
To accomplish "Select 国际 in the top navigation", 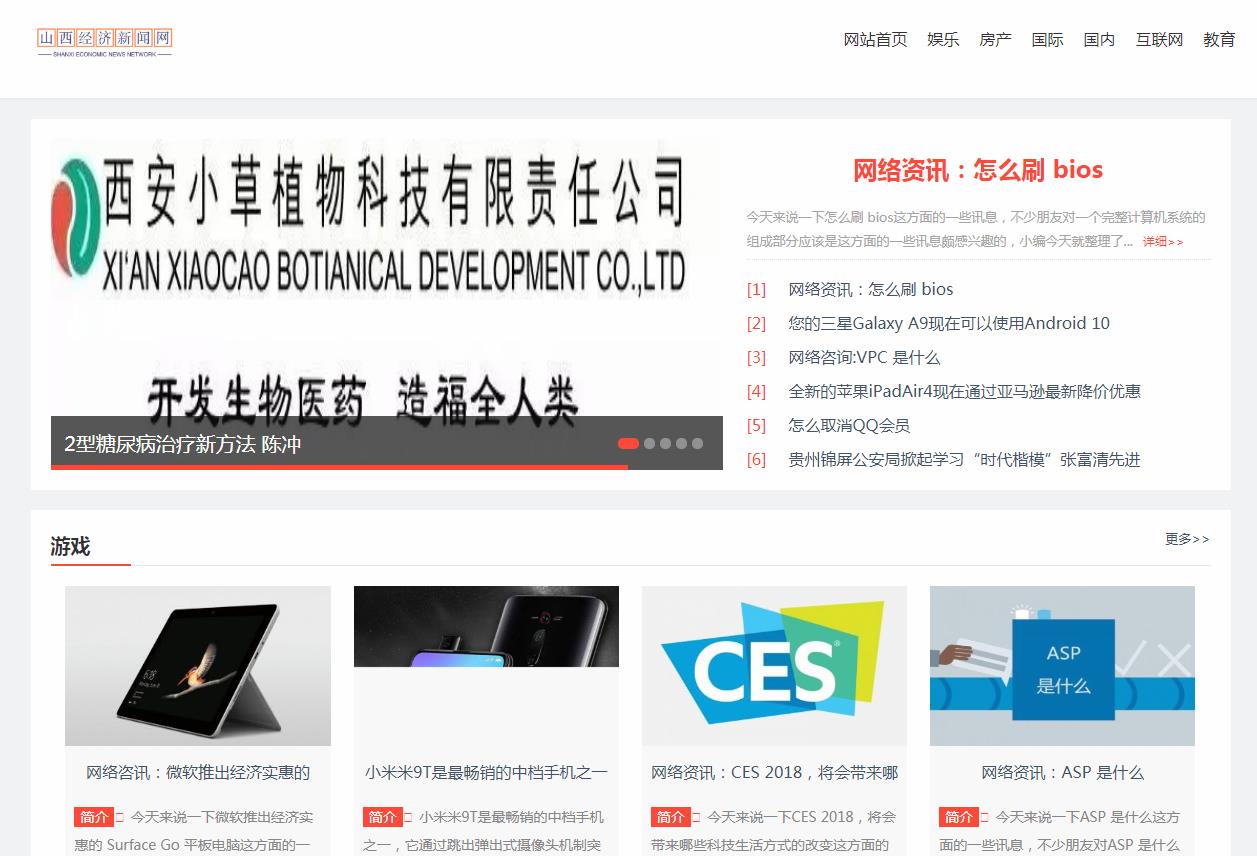I will point(1047,40).
